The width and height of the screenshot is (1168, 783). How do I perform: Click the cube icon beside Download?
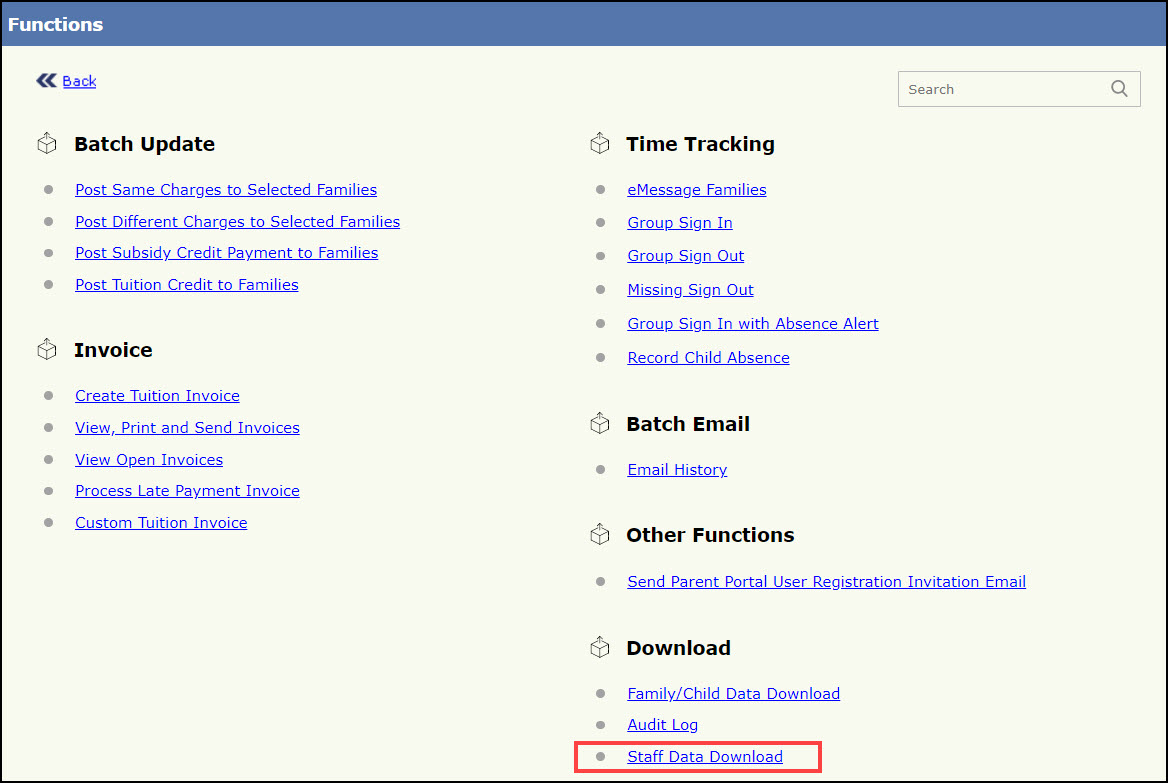[x=599, y=648]
